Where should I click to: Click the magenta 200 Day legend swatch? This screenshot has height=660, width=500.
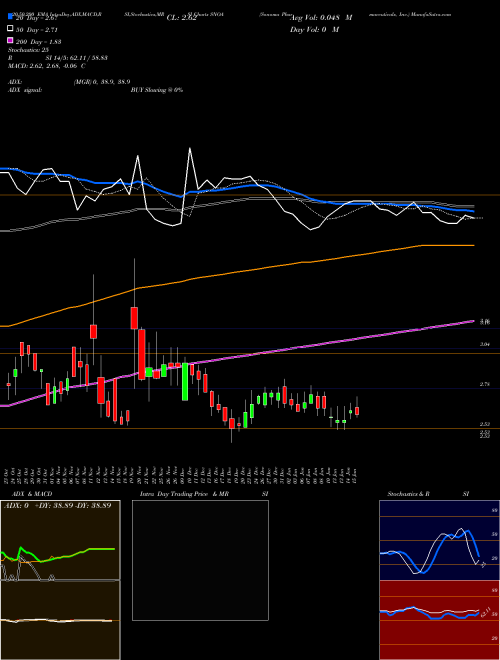(x=10, y=41)
